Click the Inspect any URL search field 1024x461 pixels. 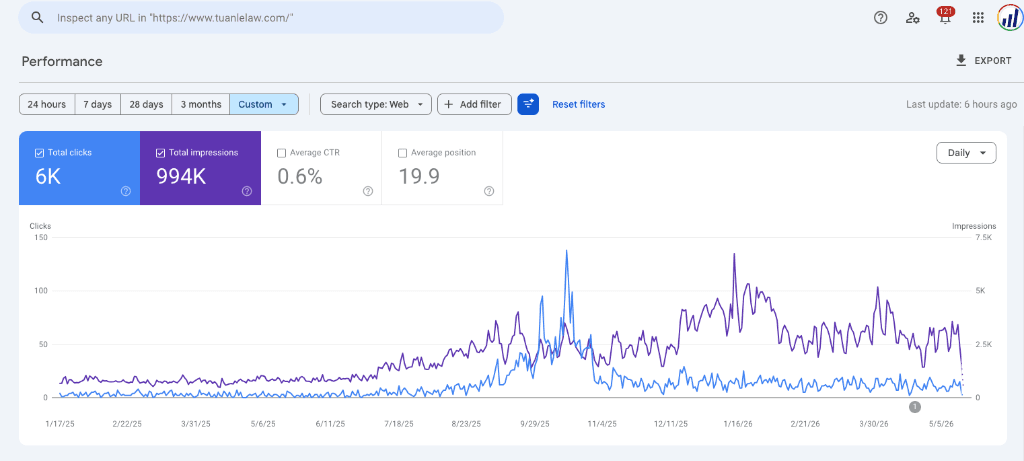[x=261, y=18]
